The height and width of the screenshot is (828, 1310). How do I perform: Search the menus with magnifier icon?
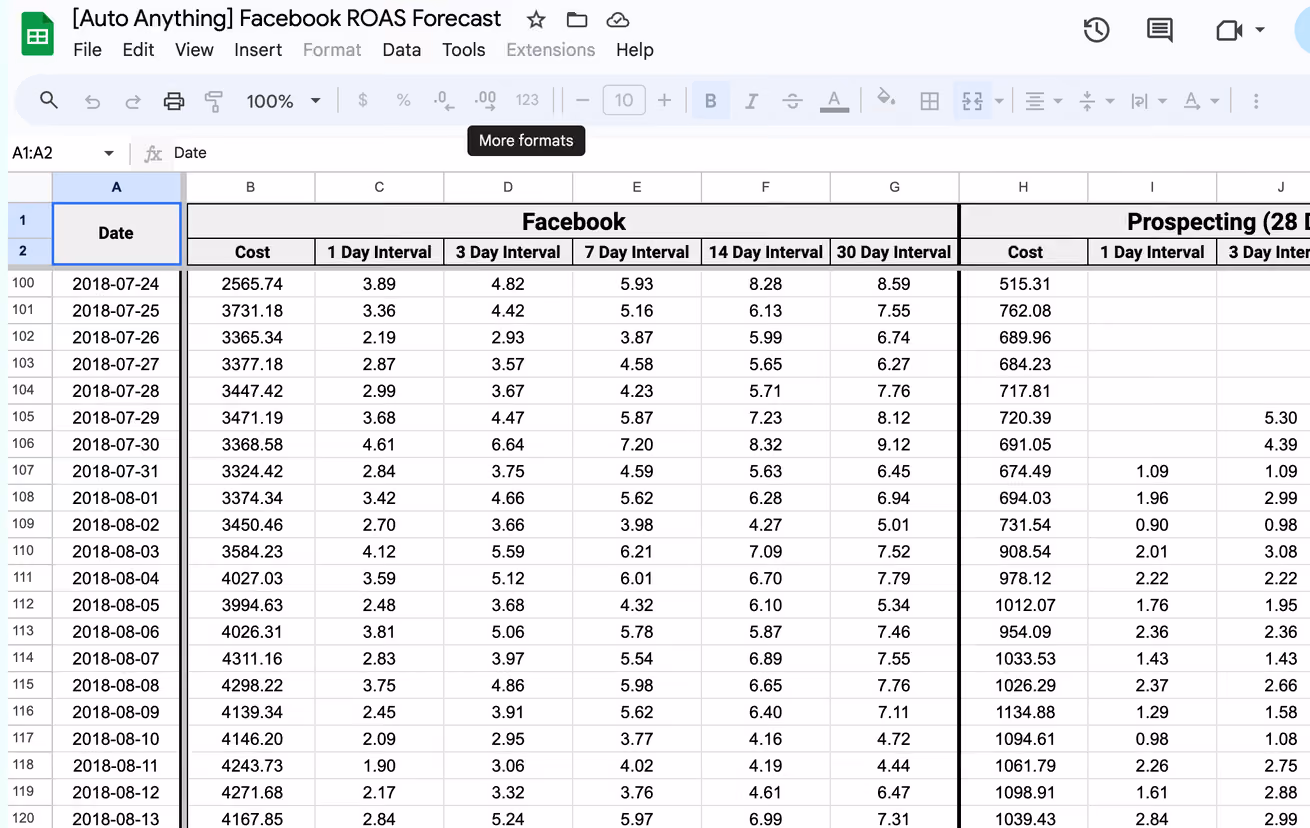click(x=48, y=100)
